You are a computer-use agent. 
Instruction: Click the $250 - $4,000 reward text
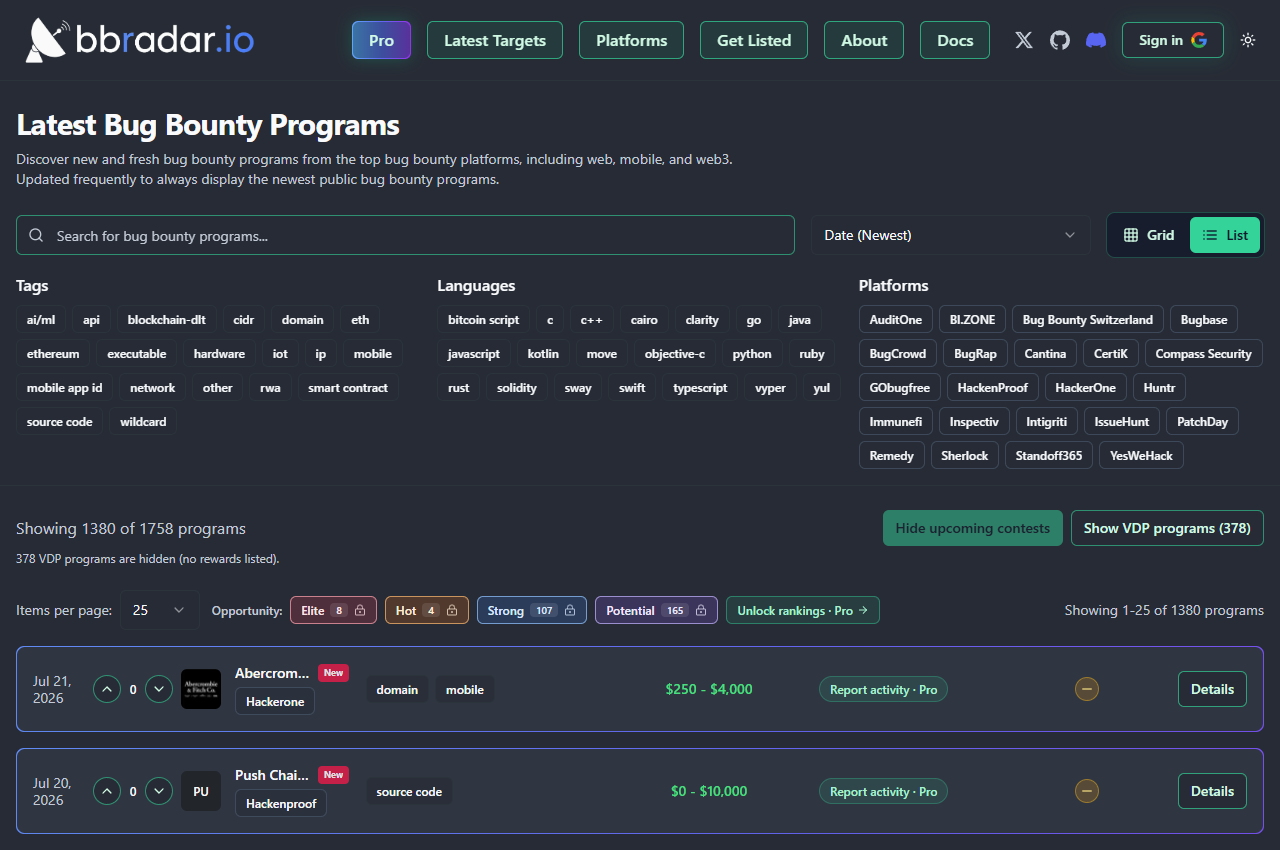tap(709, 689)
